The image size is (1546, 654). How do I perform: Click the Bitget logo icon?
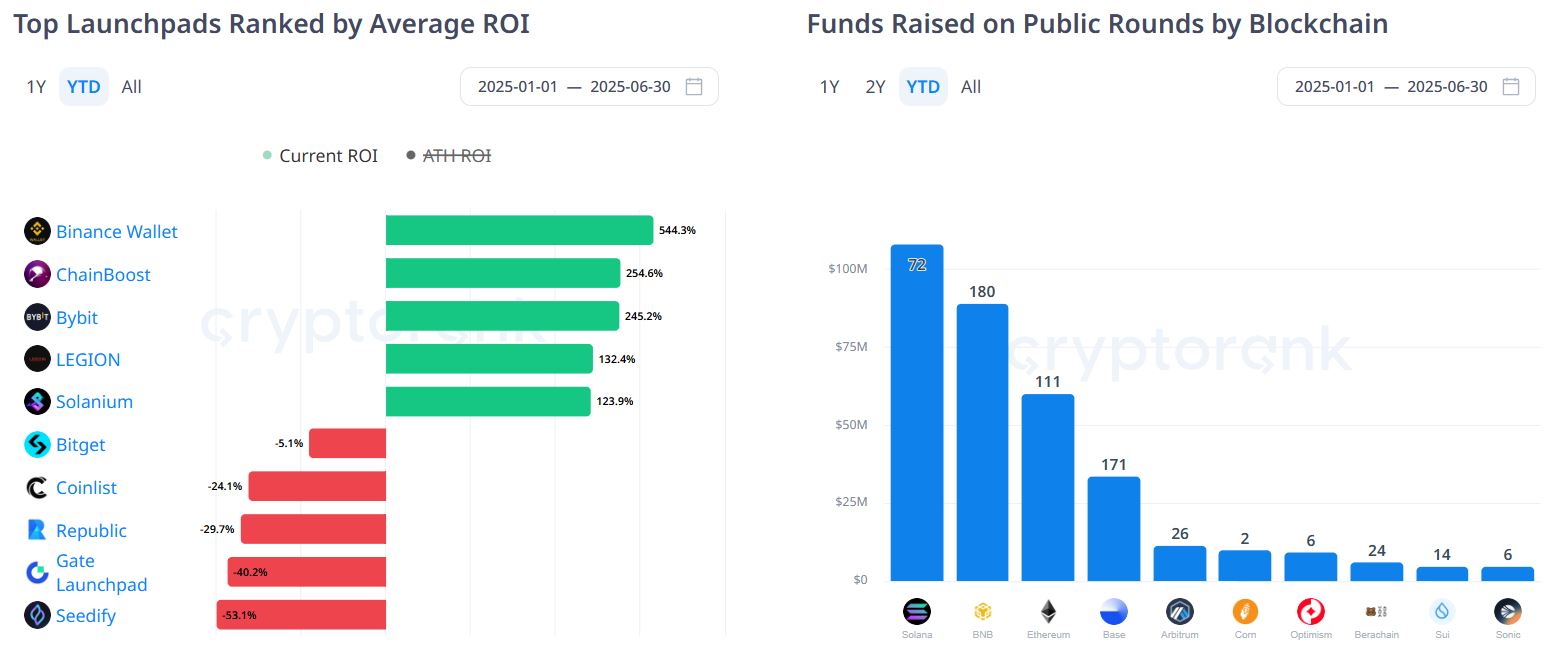pyautogui.click(x=37, y=445)
